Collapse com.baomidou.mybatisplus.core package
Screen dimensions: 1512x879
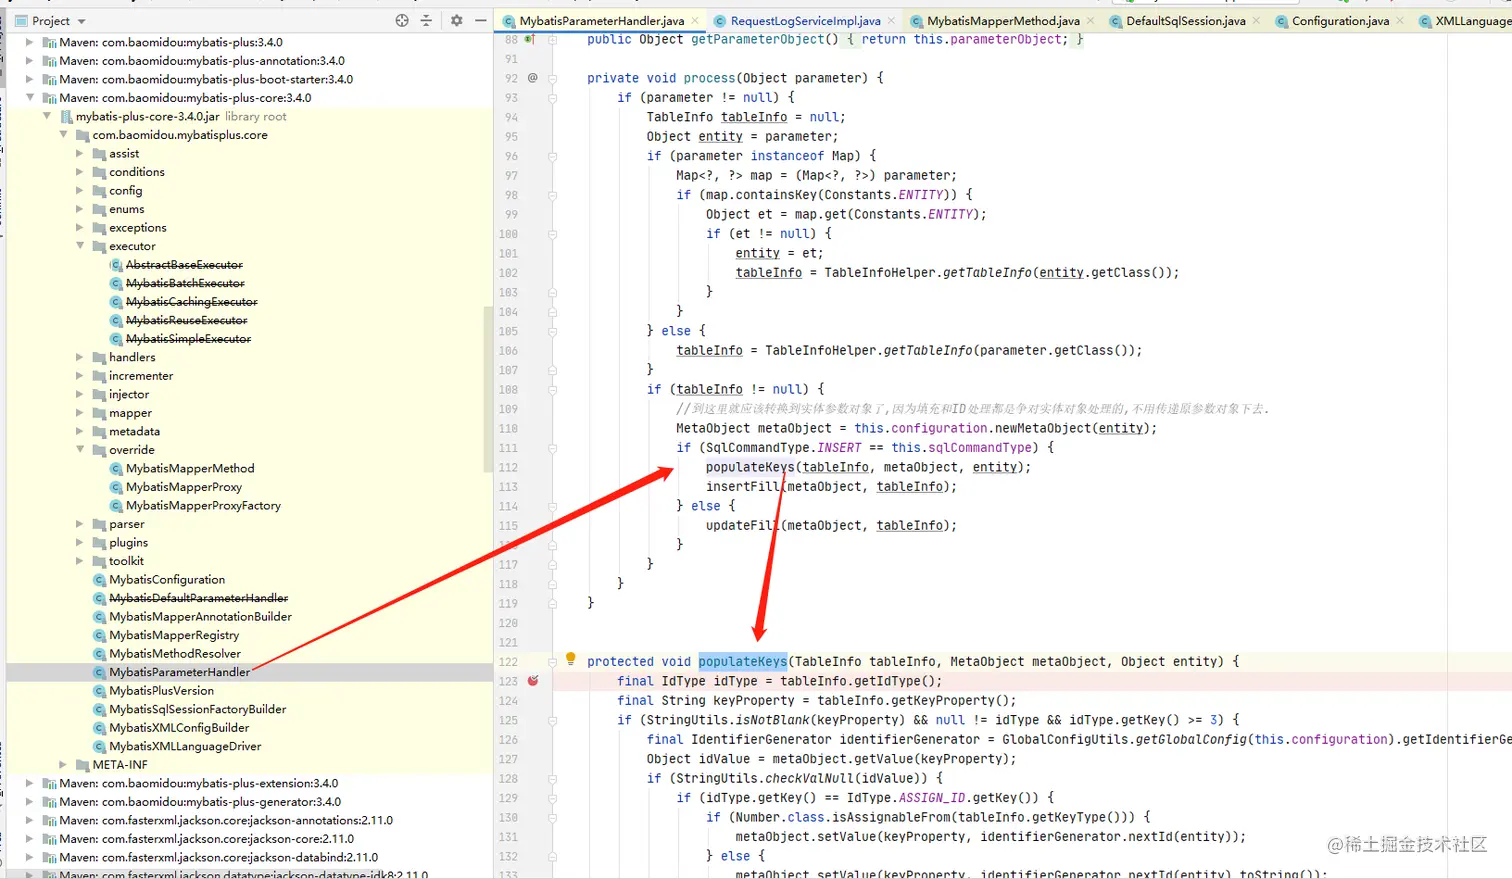[x=63, y=135]
